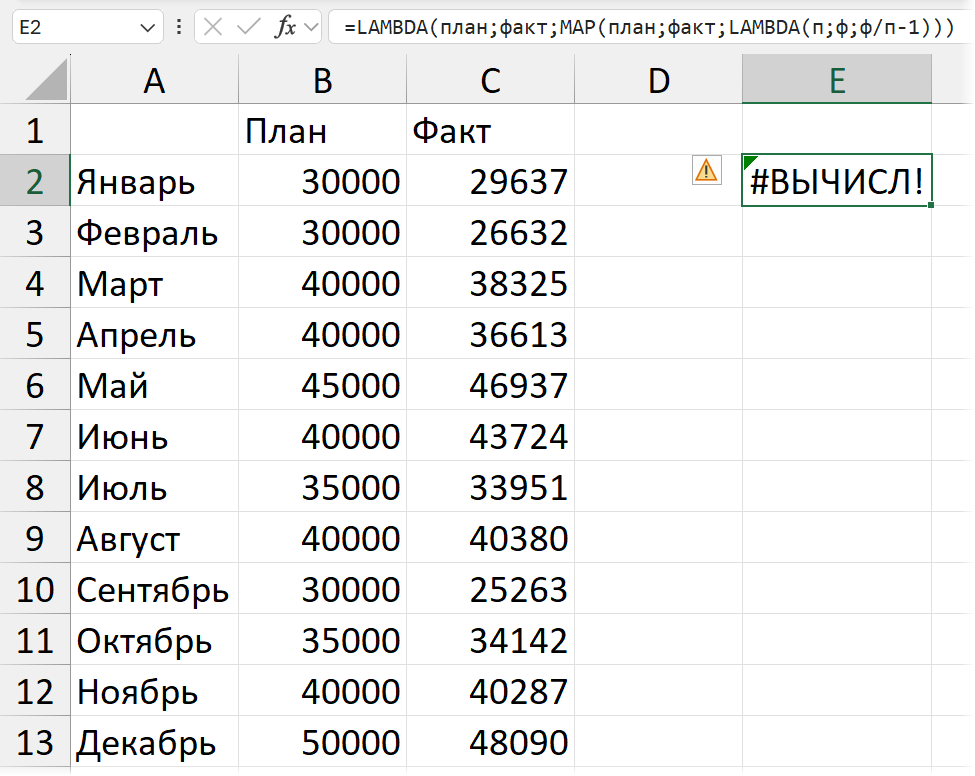Select the Июль cell

point(154,486)
